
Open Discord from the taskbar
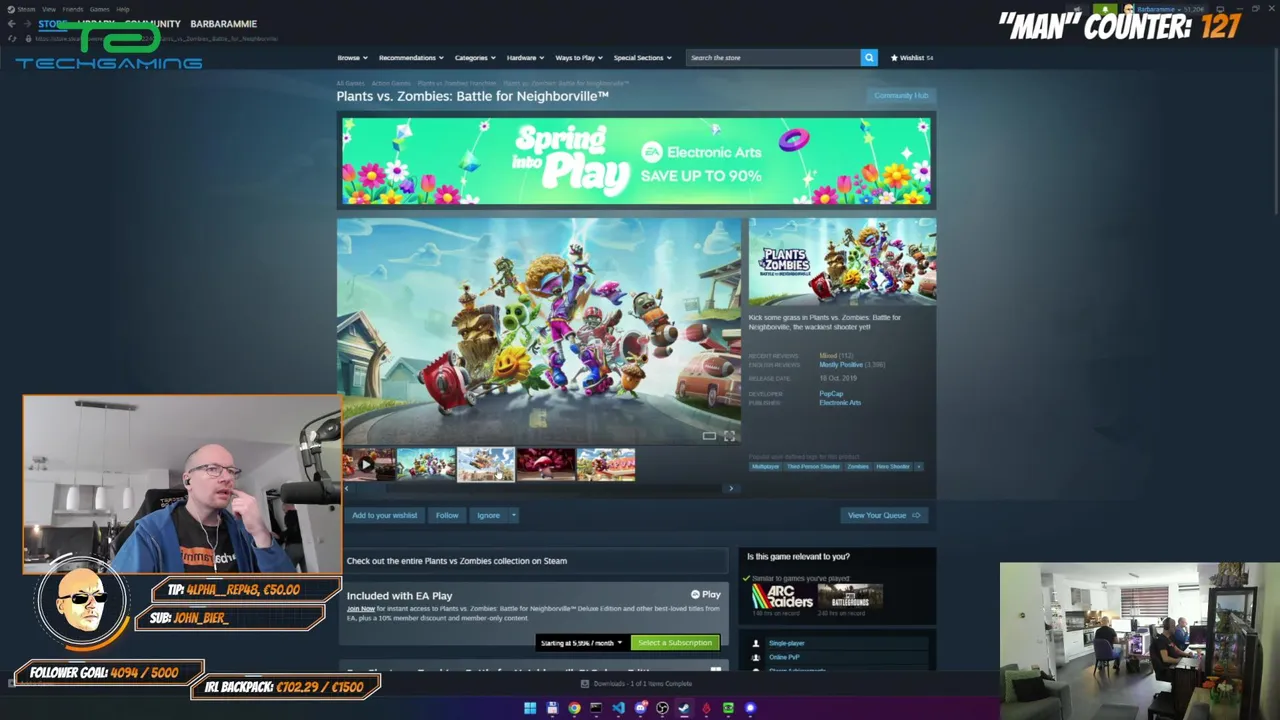640,708
